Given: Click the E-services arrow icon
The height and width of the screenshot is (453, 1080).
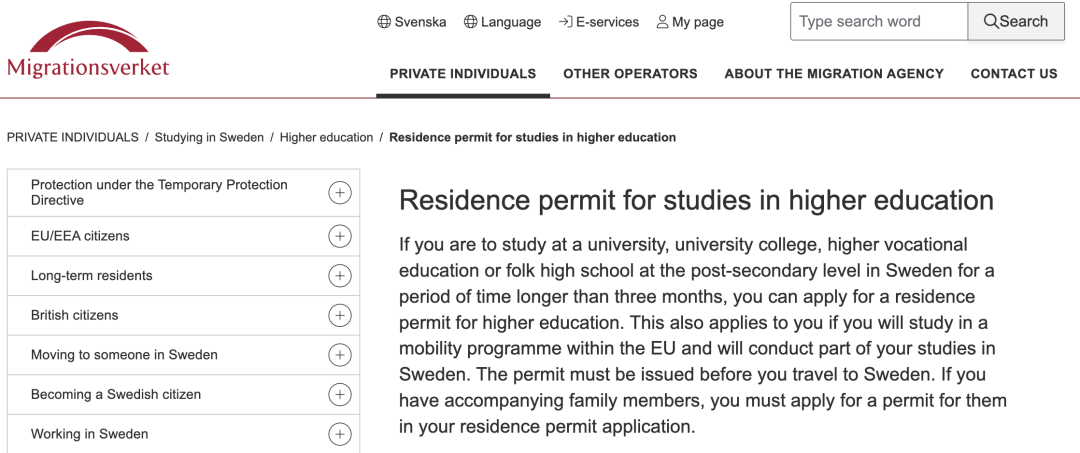Looking at the screenshot, I should pyautogui.click(x=565, y=22).
